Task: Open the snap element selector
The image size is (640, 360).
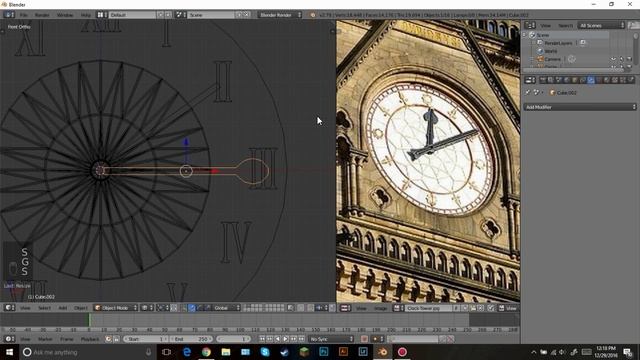Action: pyautogui.click(x=322, y=308)
